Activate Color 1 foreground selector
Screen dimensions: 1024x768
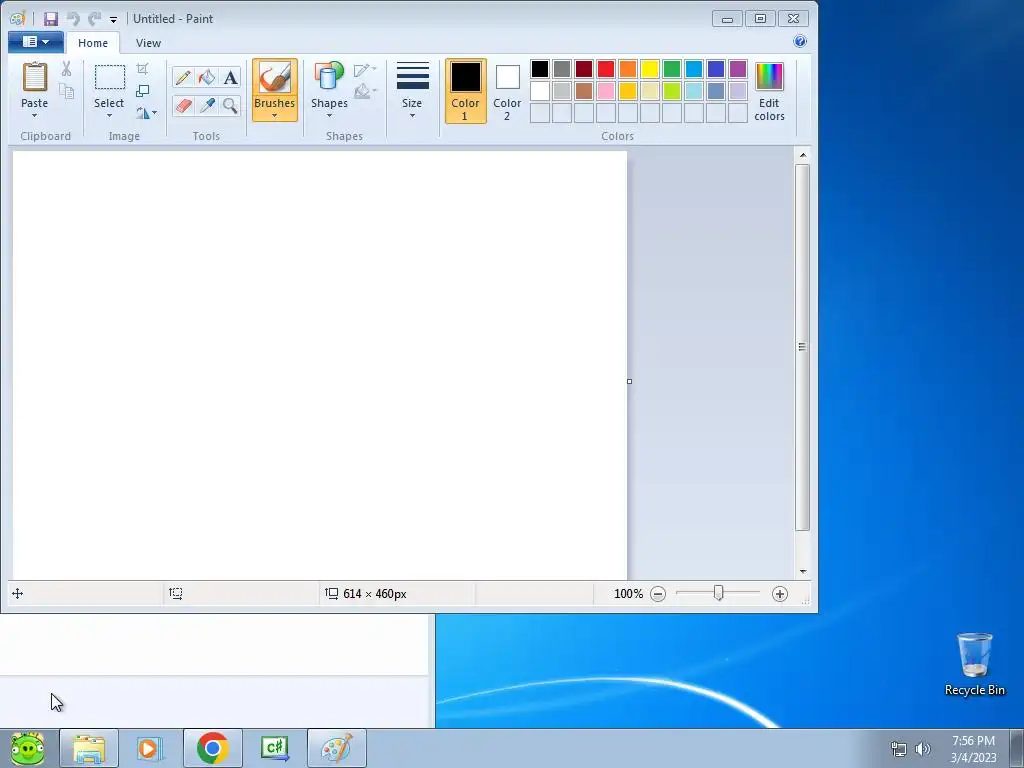pos(466,91)
